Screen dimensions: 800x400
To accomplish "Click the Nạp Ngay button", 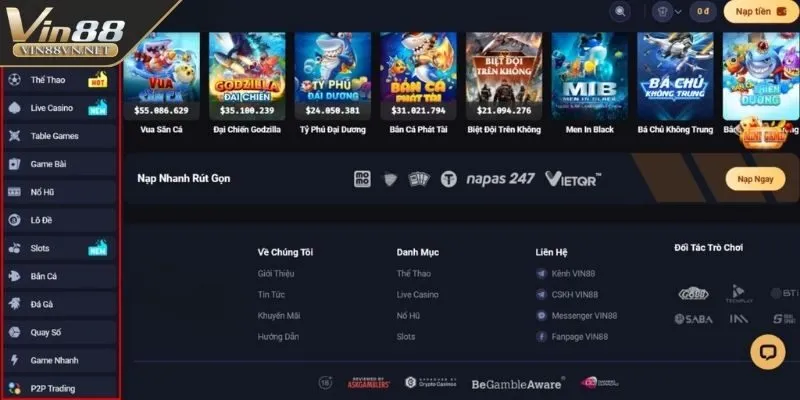I will tap(755, 179).
